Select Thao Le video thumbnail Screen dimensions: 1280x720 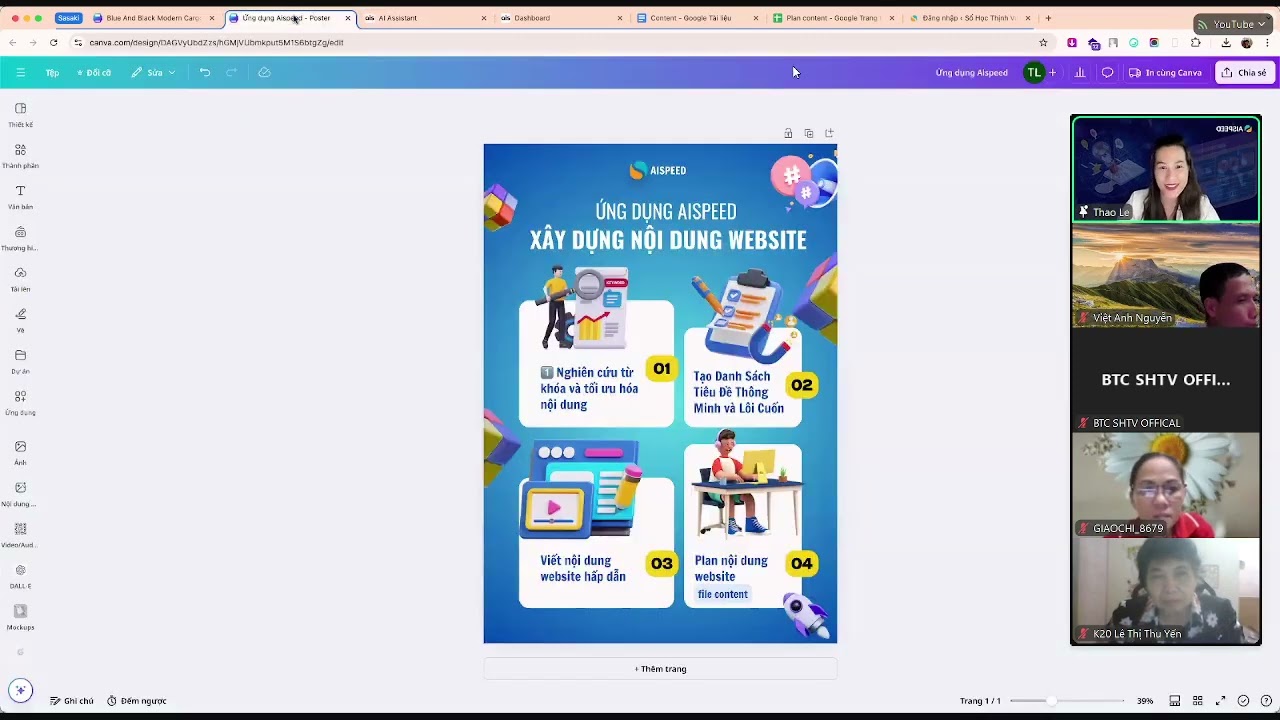click(1165, 168)
